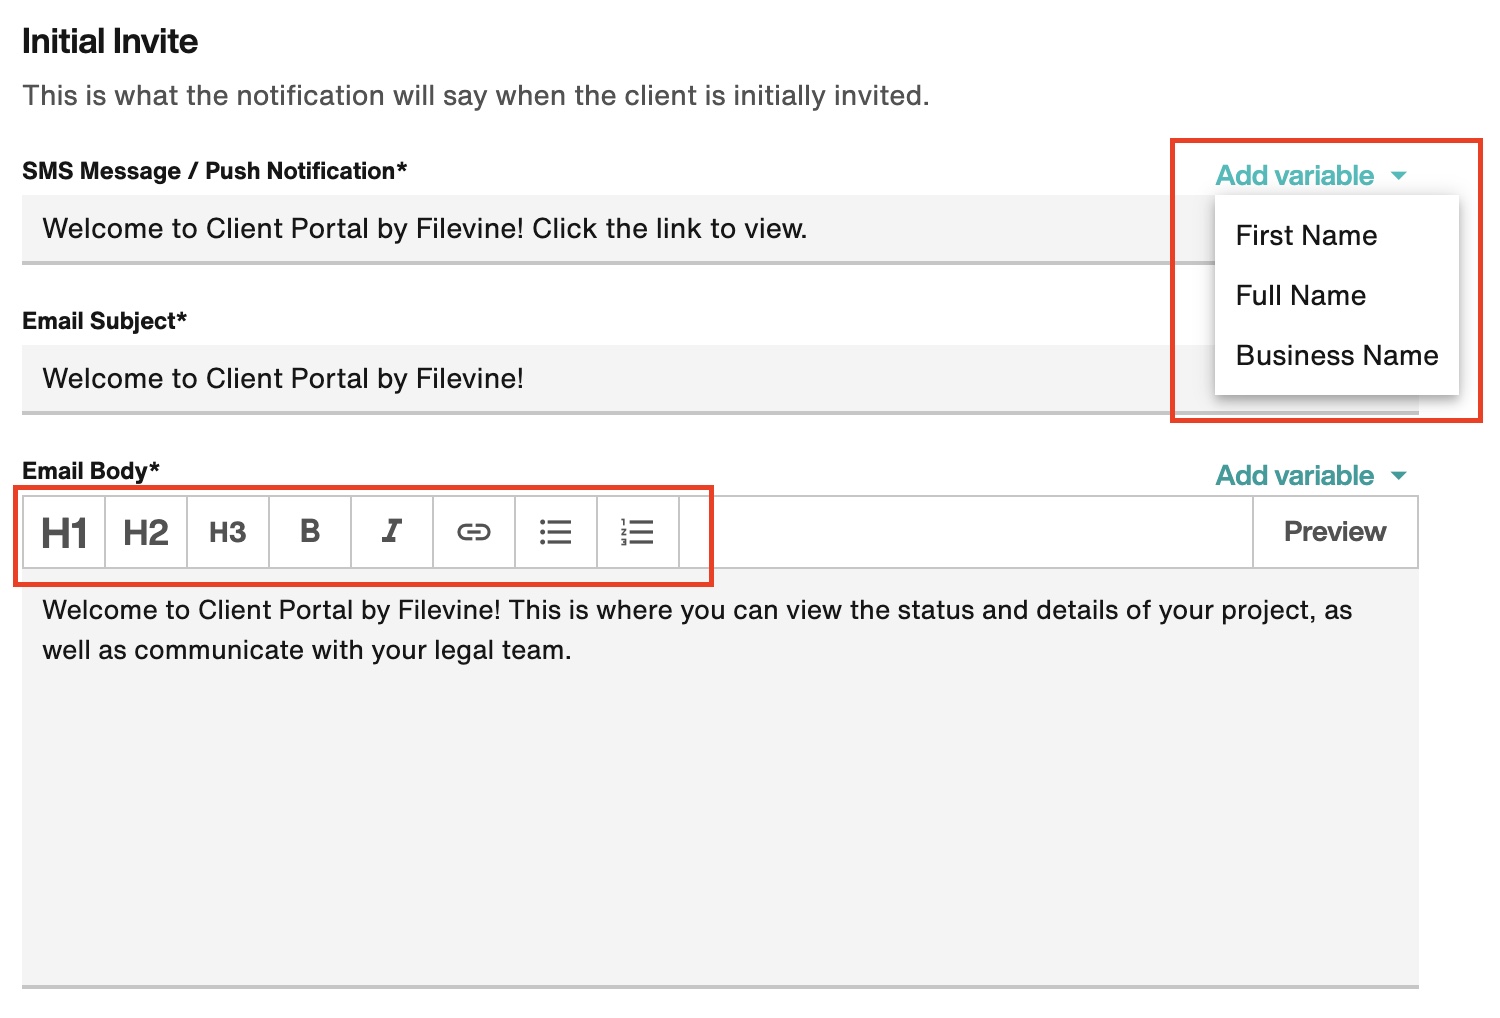This screenshot has height=1018, width=1500.
Task: Choose Full Name variable from menu
Action: click(x=1337, y=296)
